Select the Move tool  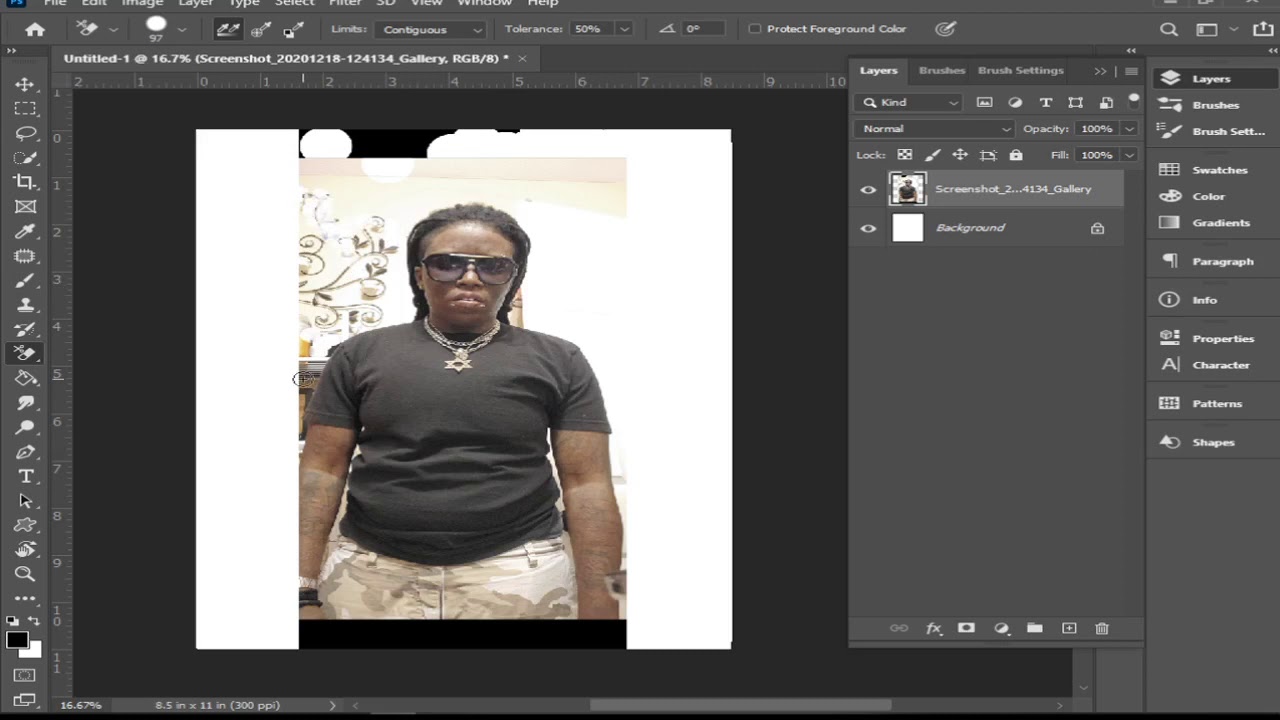point(25,85)
